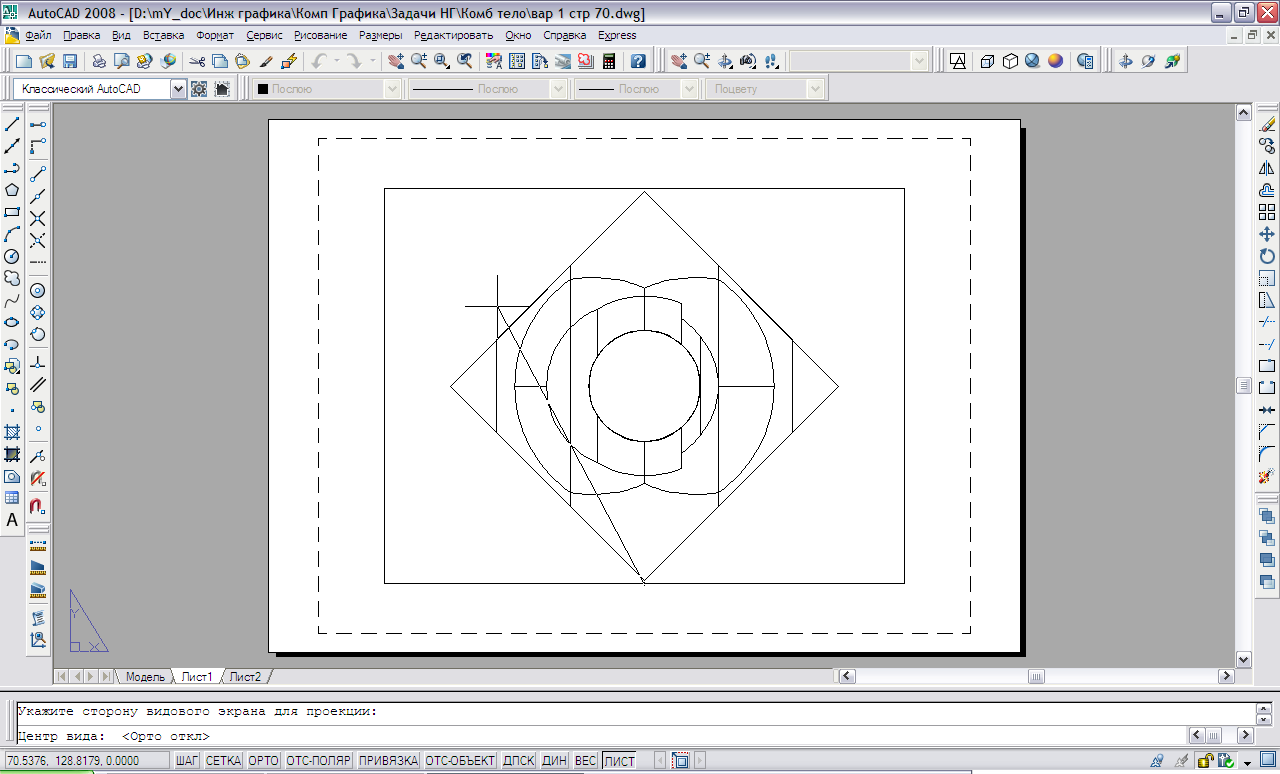Open the Послою color dropdown
The width and height of the screenshot is (1280, 774).
[x=392, y=89]
